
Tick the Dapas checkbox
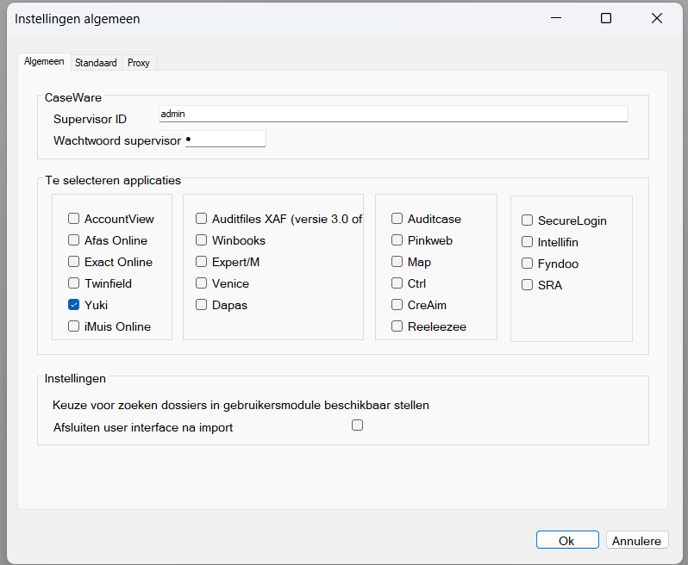pyautogui.click(x=201, y=304)
